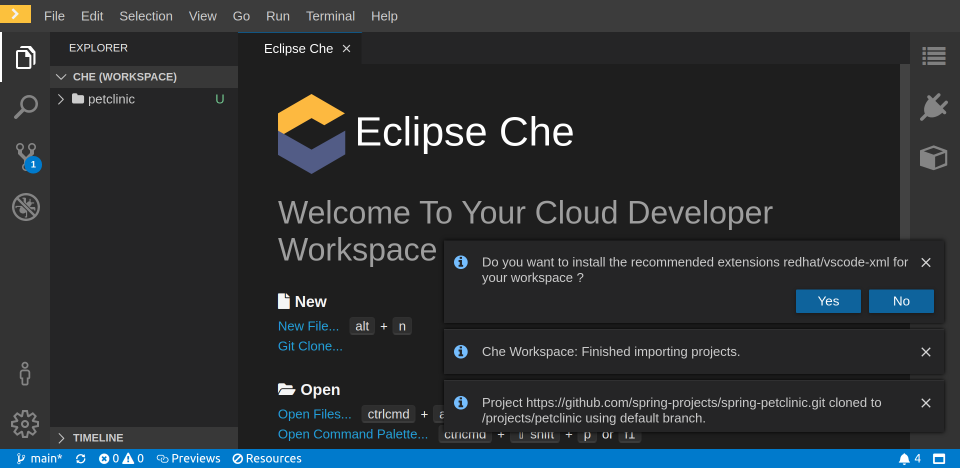Click the main* branch indicator

(x=39, y=458)
